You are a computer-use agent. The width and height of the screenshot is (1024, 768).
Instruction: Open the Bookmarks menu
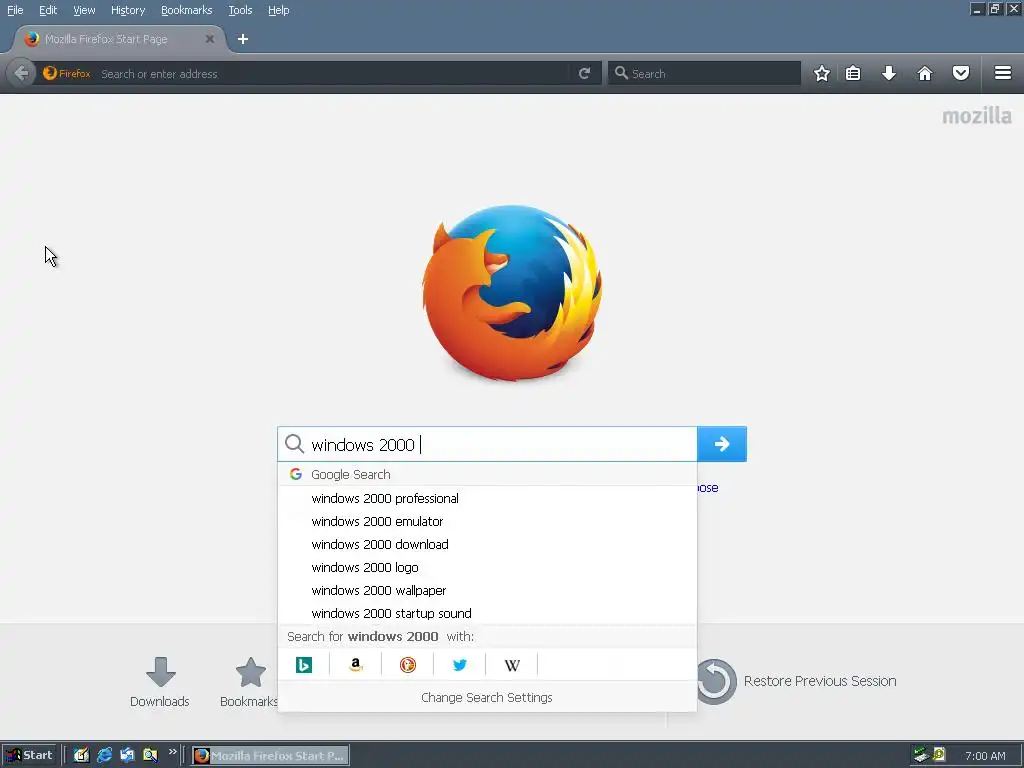(x=186, y=10)
